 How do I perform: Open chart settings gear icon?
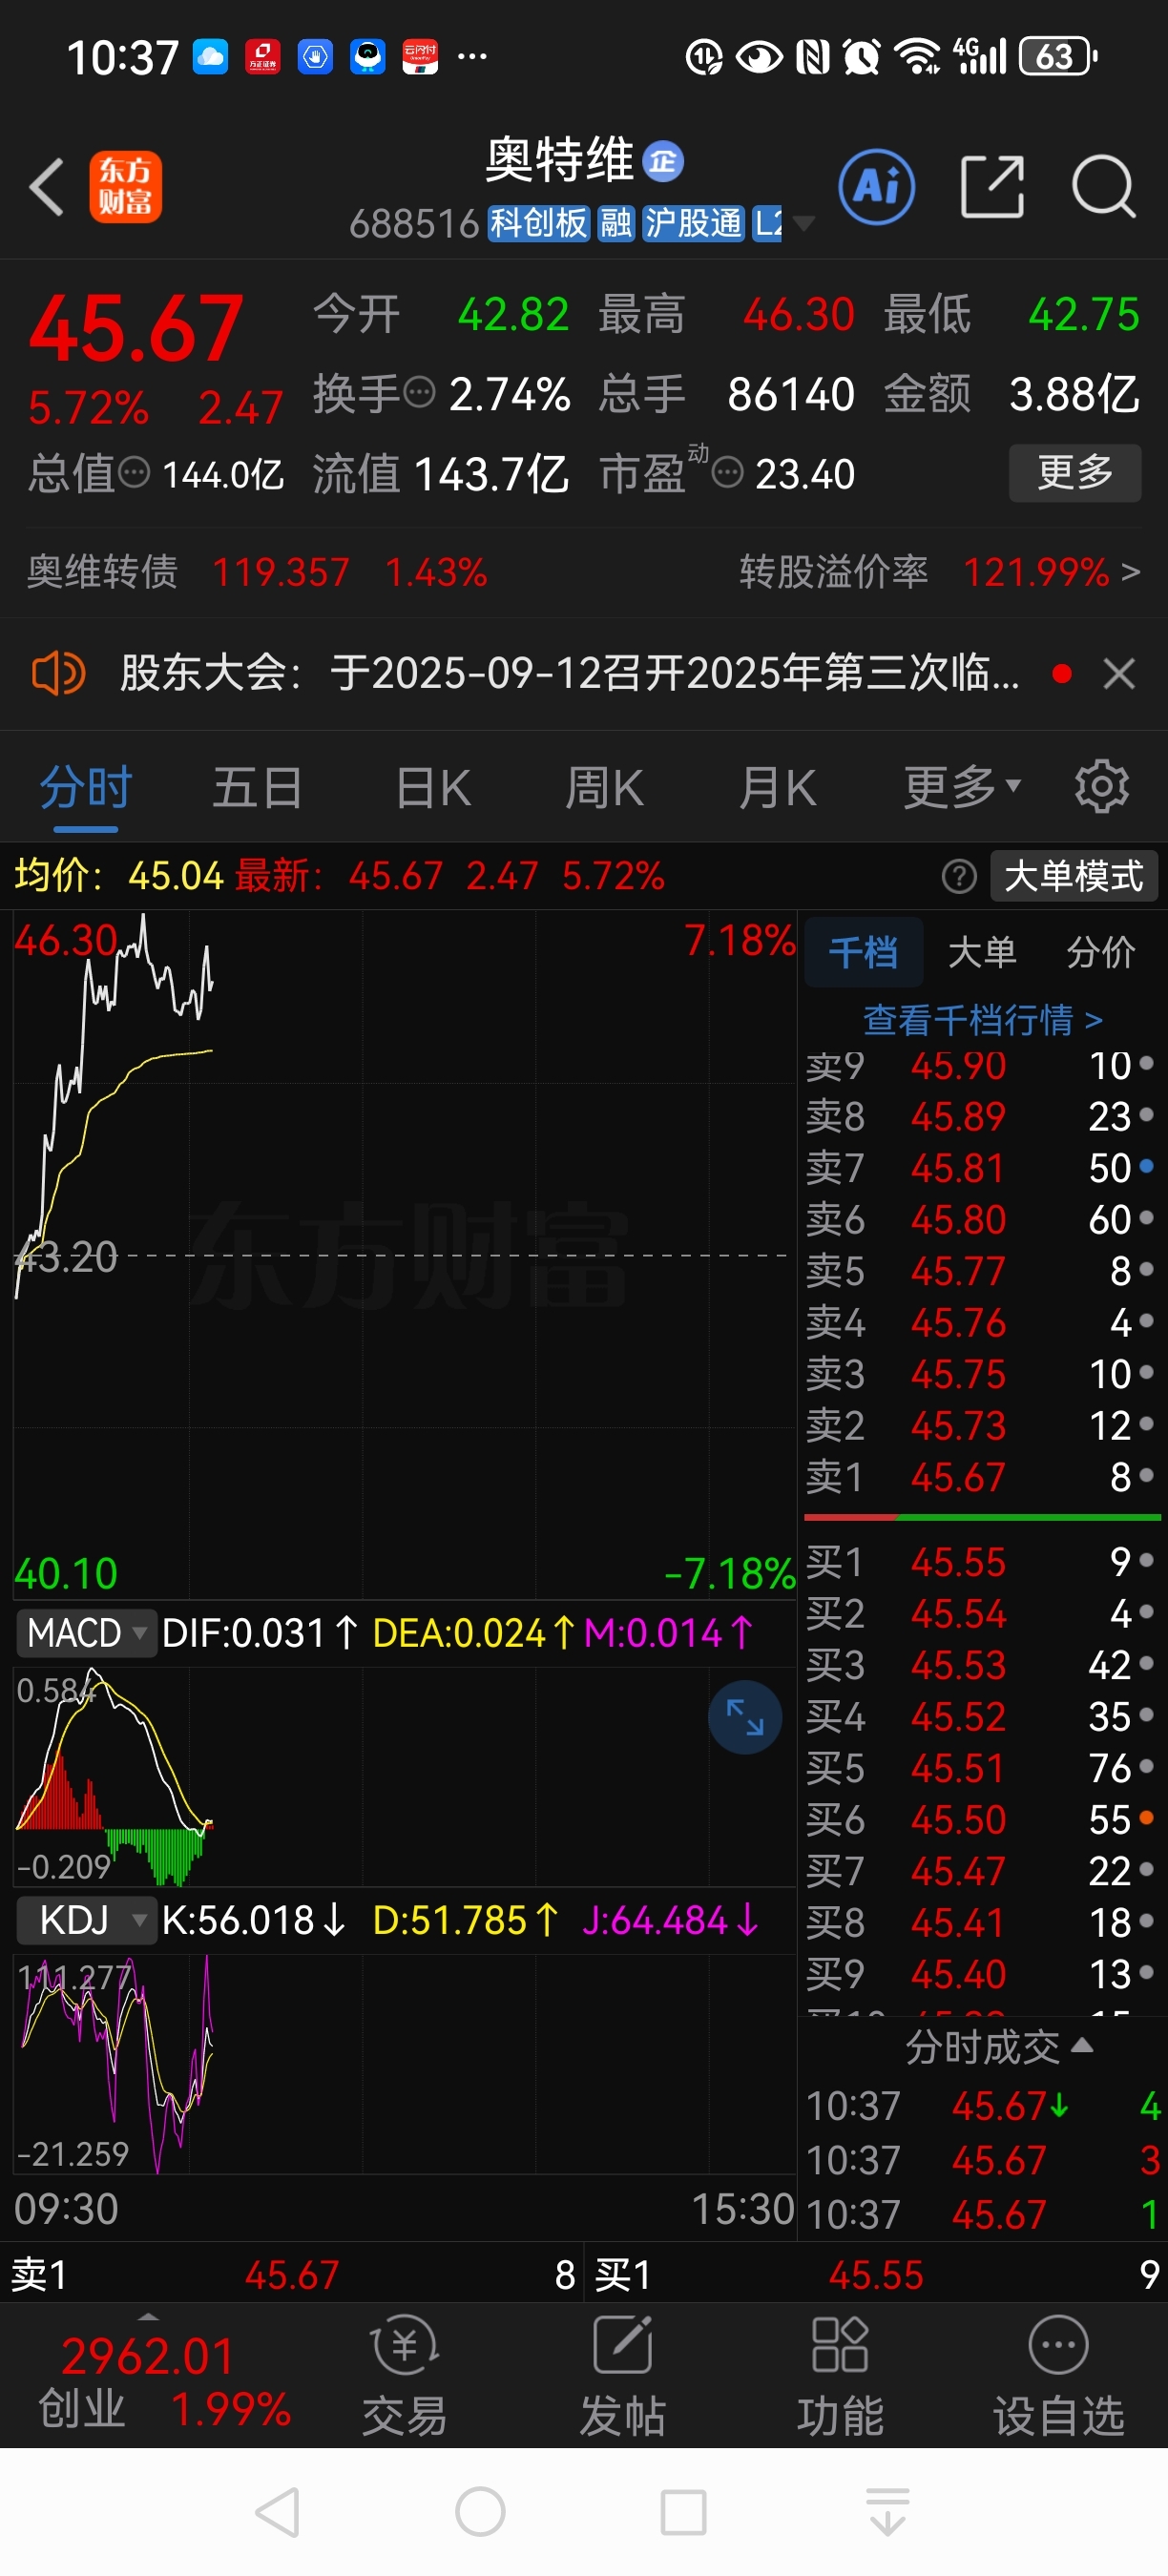point(1102,787)
